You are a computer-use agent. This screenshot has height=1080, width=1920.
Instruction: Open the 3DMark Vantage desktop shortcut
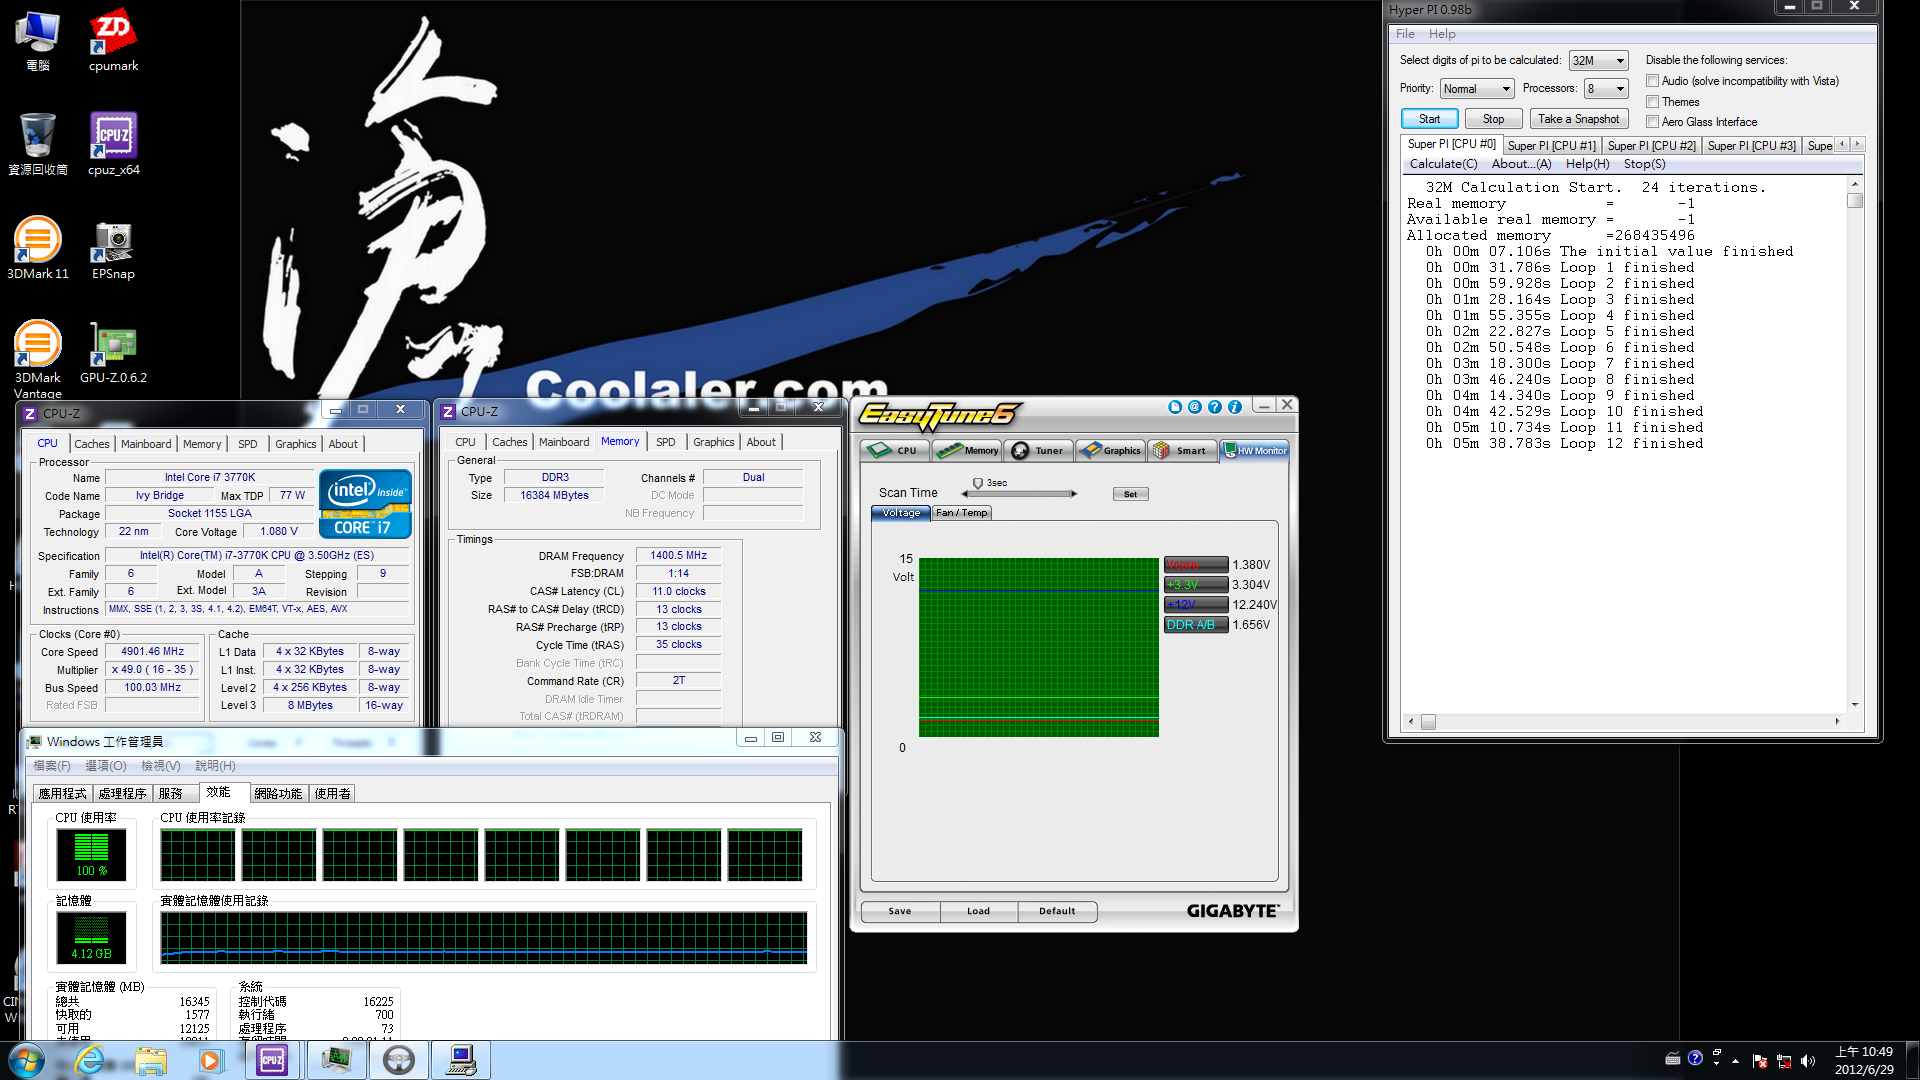pyautogui.click(x=37, y=358)
